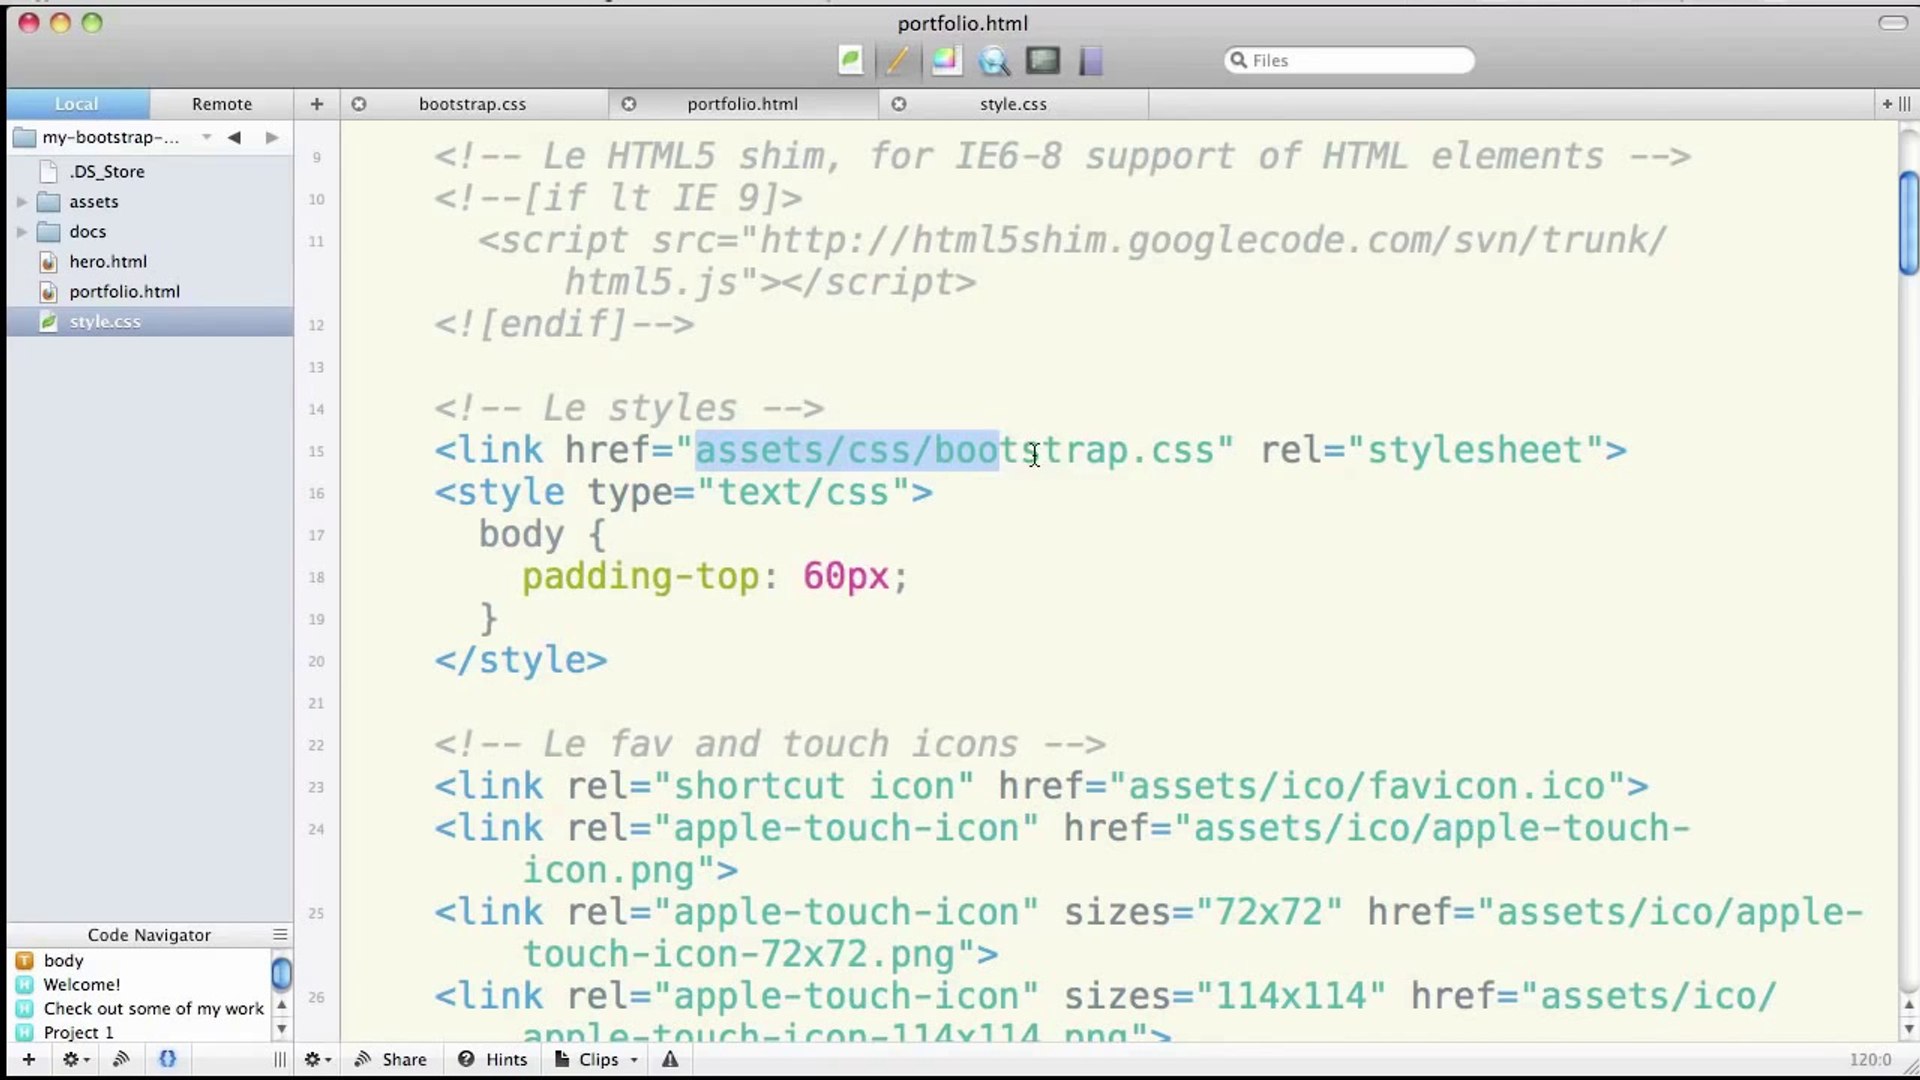
Task: Click the Files search field
Action: pyautogui.click(x=1350, y=61)
